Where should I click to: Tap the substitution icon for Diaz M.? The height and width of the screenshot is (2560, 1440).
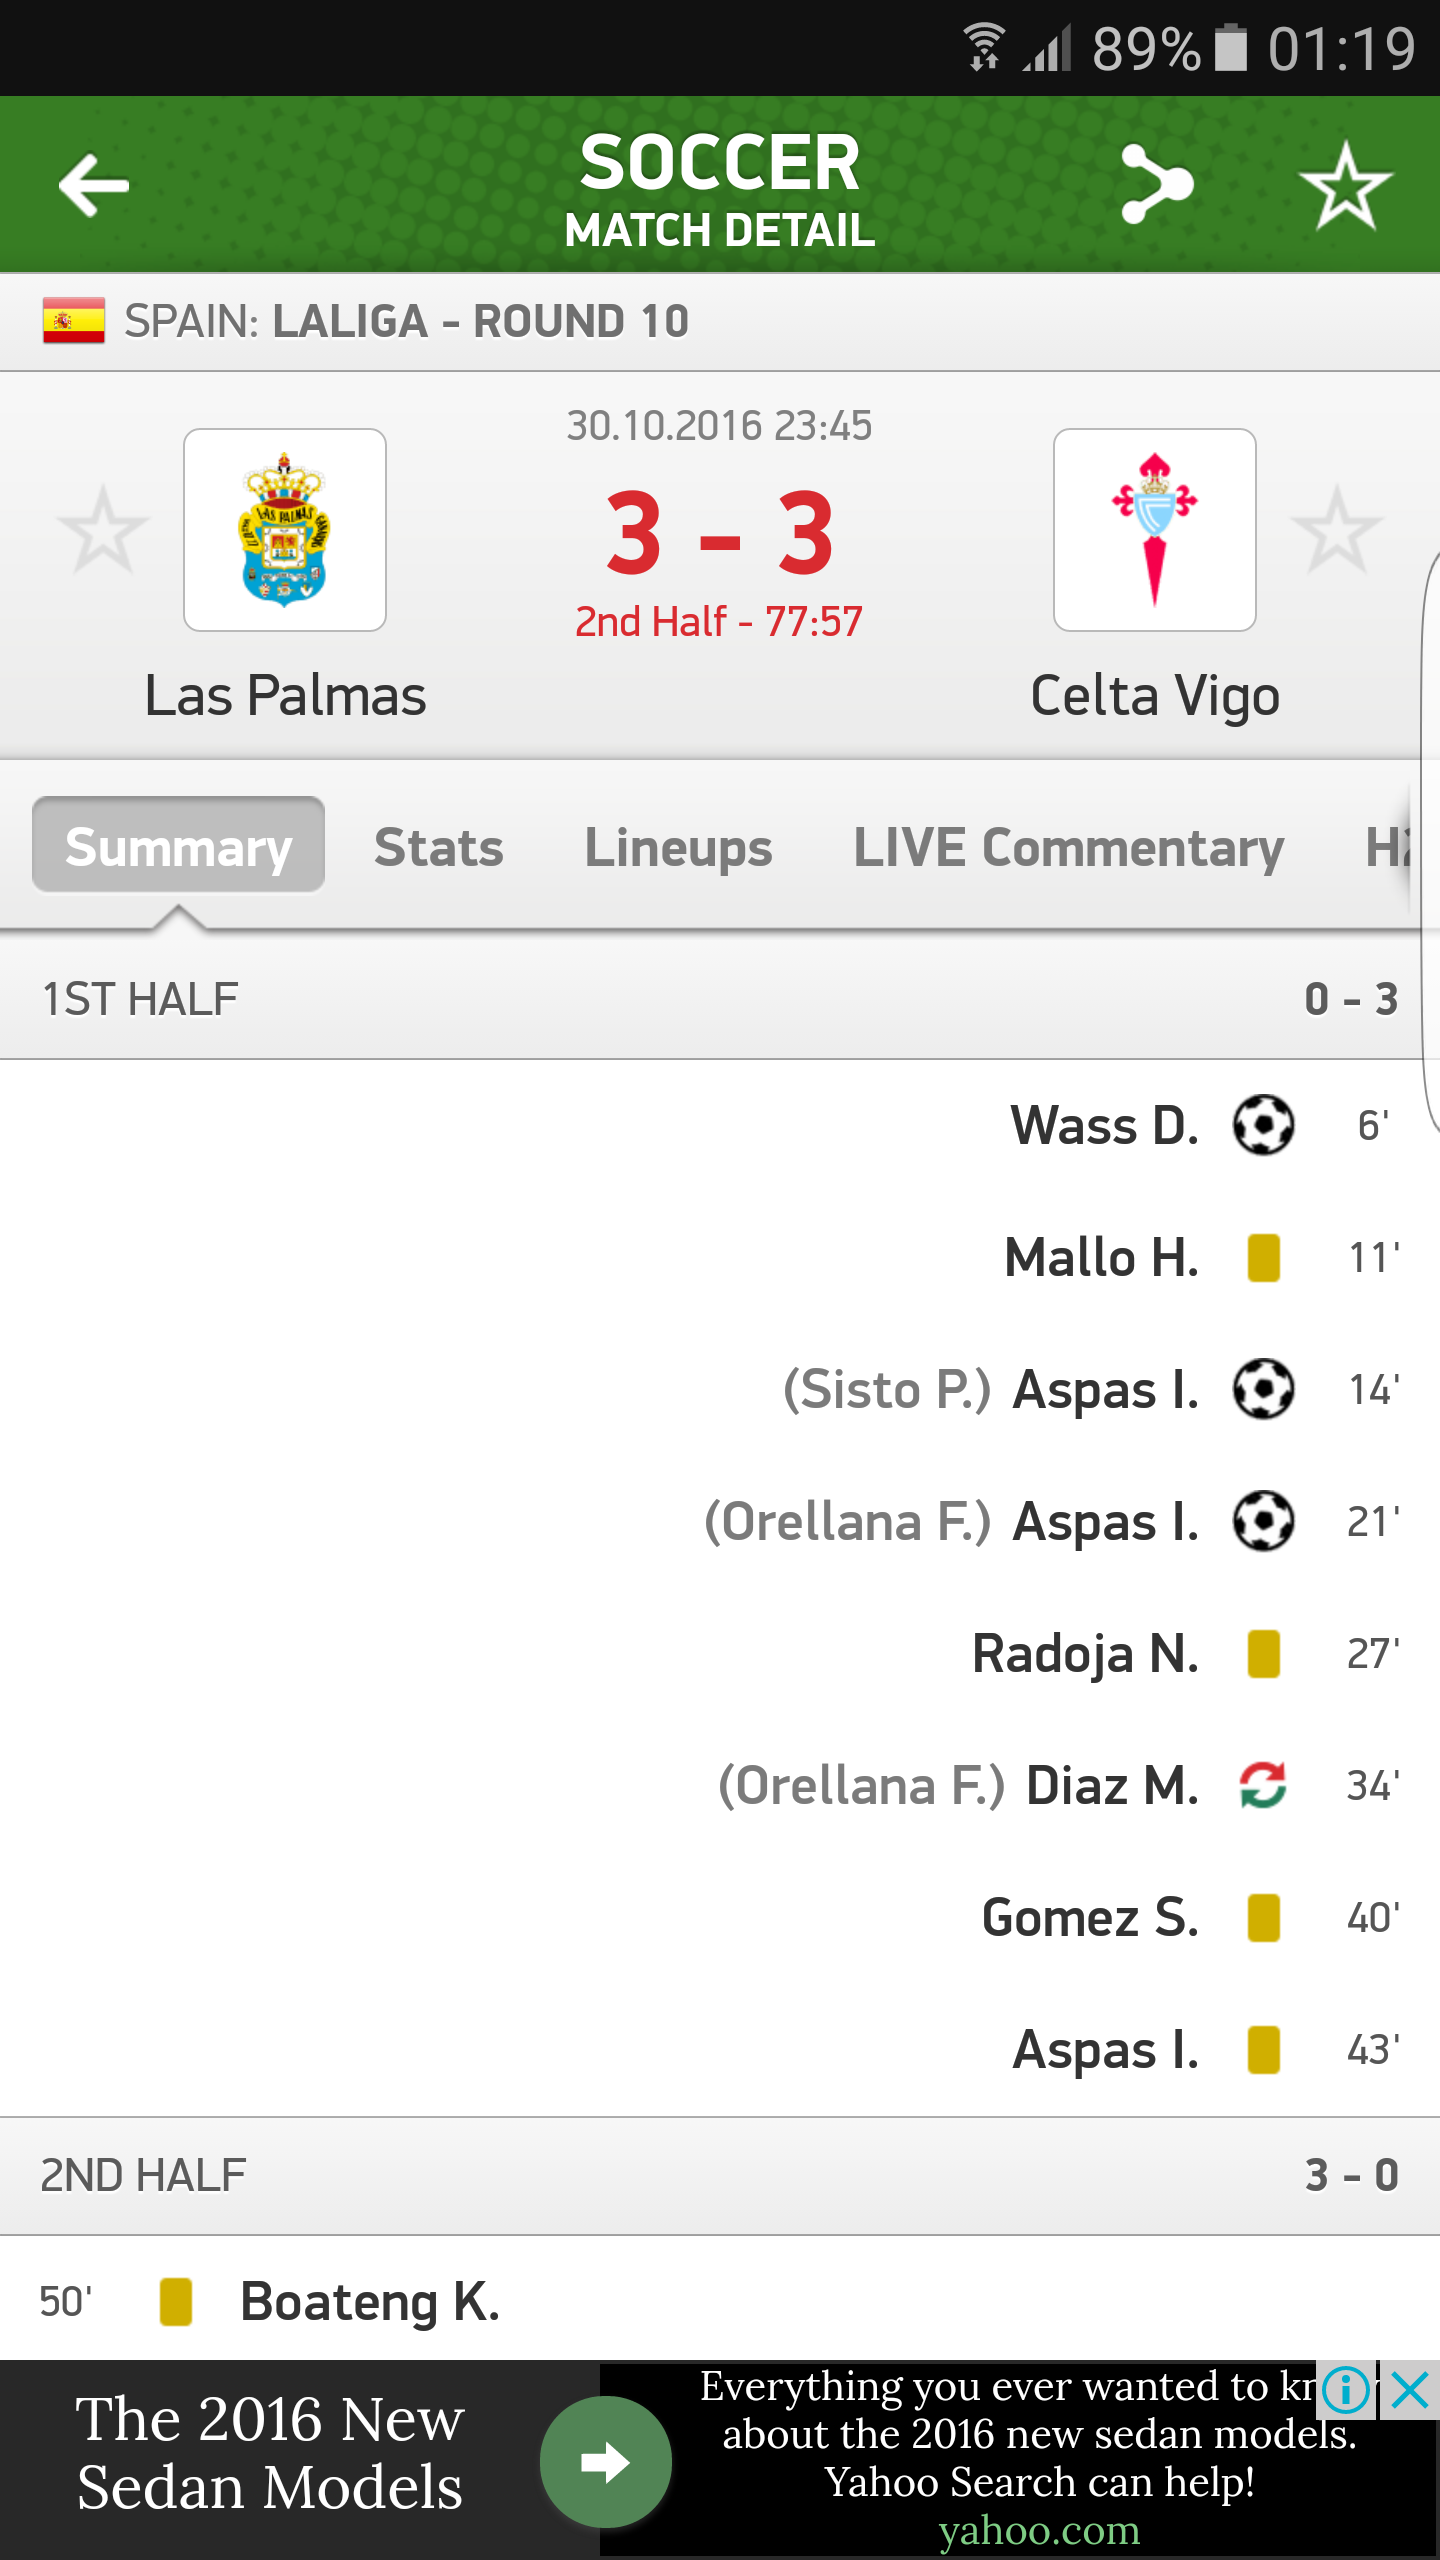point(1263,1785)
